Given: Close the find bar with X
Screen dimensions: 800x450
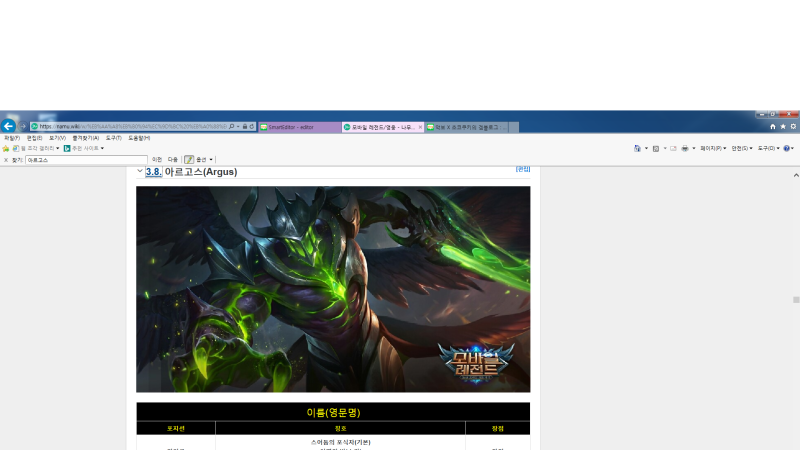Looking at the screenshot, I should pyautogui.click(x=6, y=160).
